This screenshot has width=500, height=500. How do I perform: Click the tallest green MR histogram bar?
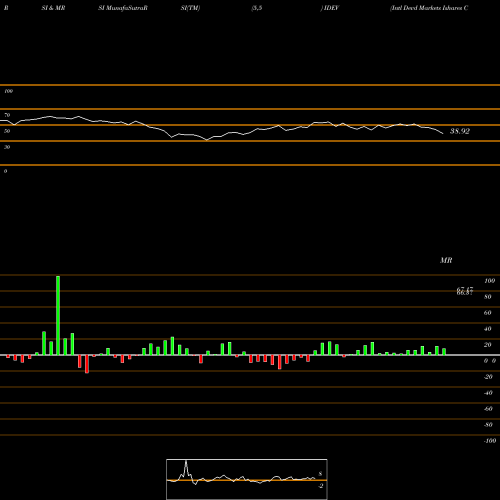pyautogui.click(x=58, y=315)
